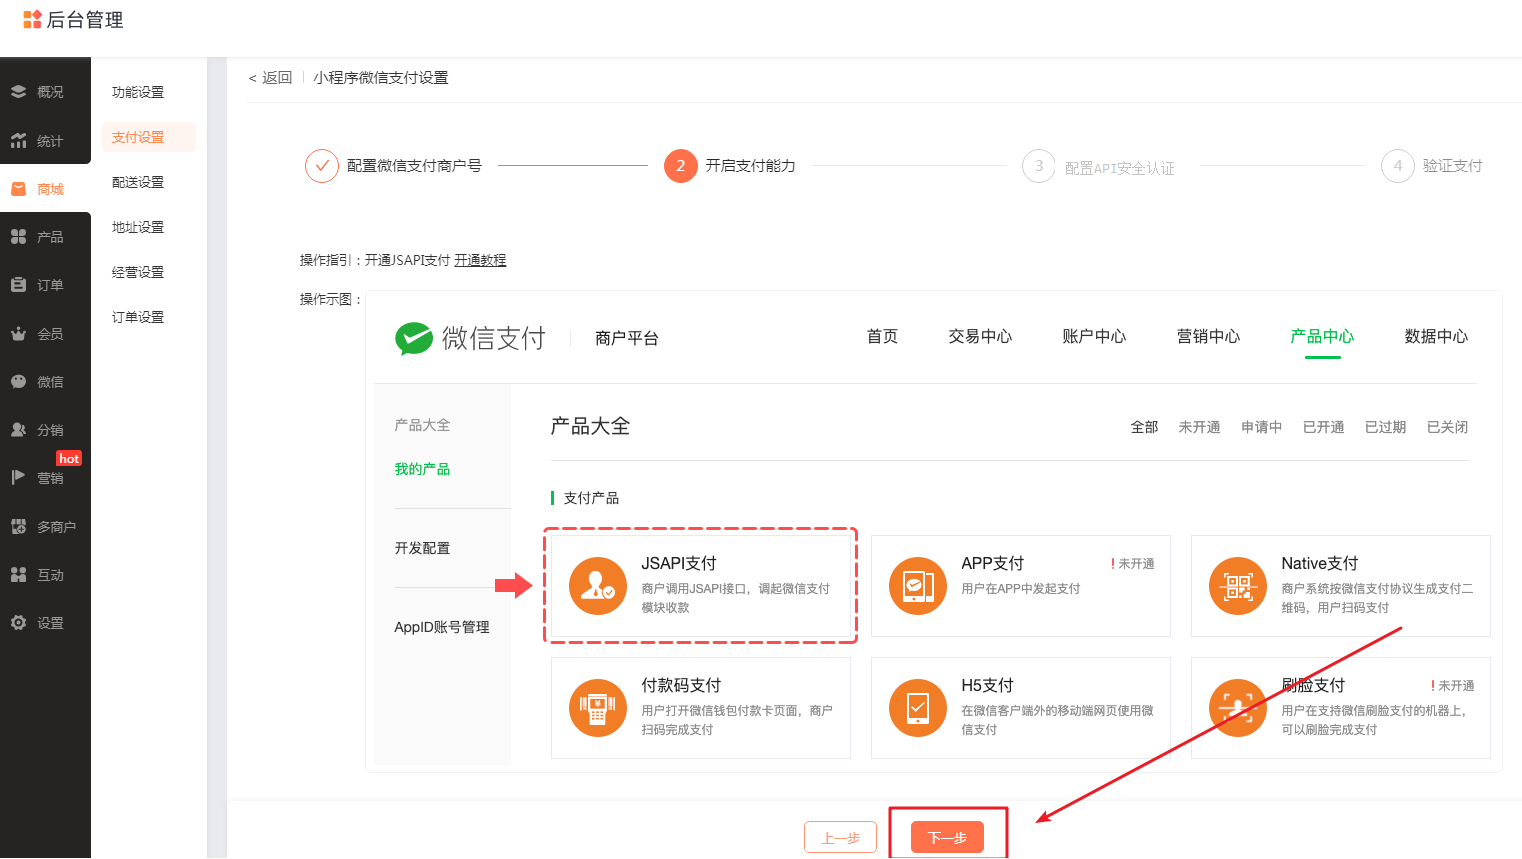The height and width of the screenshot is (859, 1522).
Task: Click the 产品 grid icon
Action: pyautogui.click(x=18, y=237)
